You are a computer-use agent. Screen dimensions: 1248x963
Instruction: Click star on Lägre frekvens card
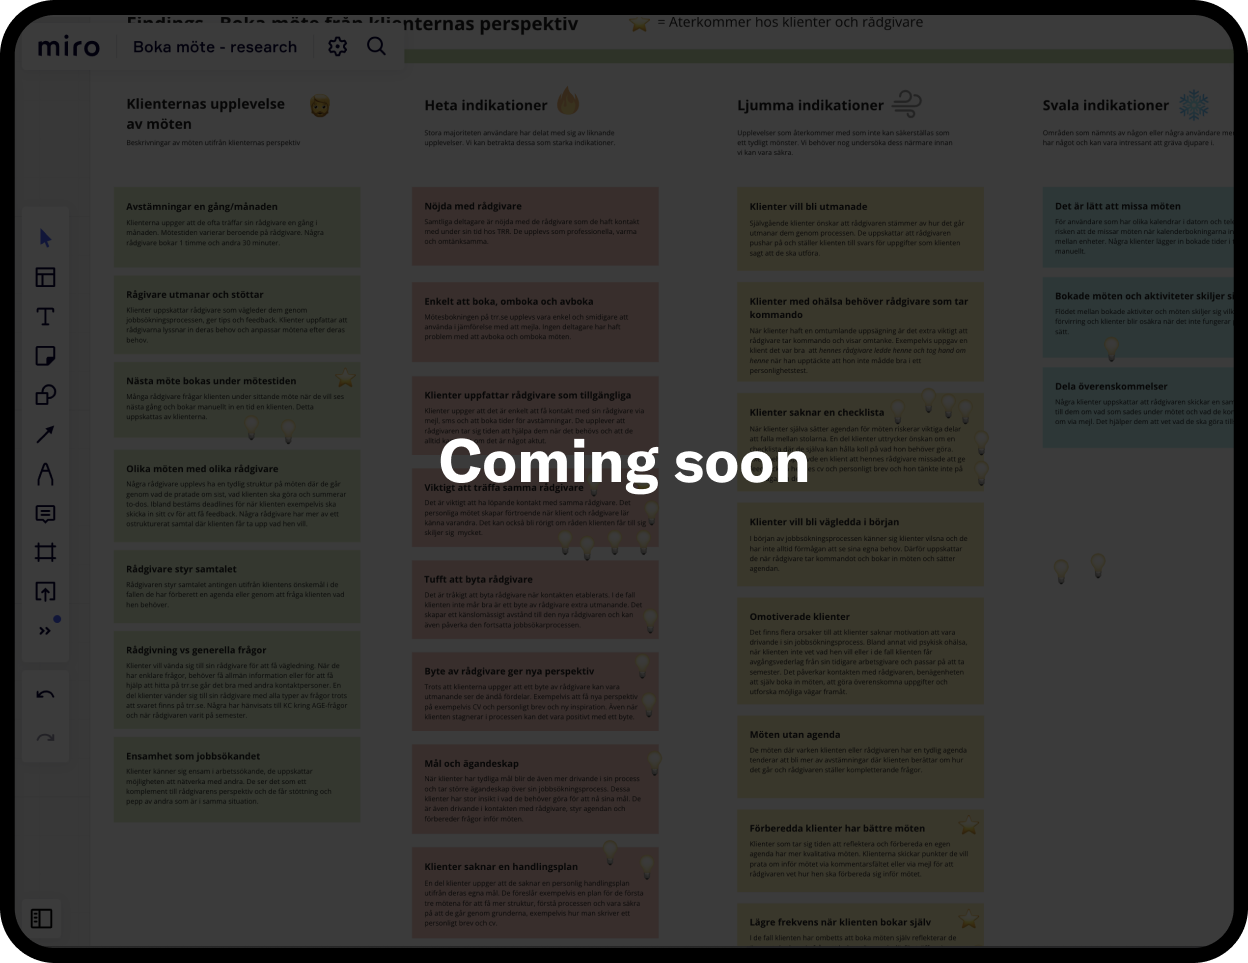pyautogui.click(x=969, y=919)
